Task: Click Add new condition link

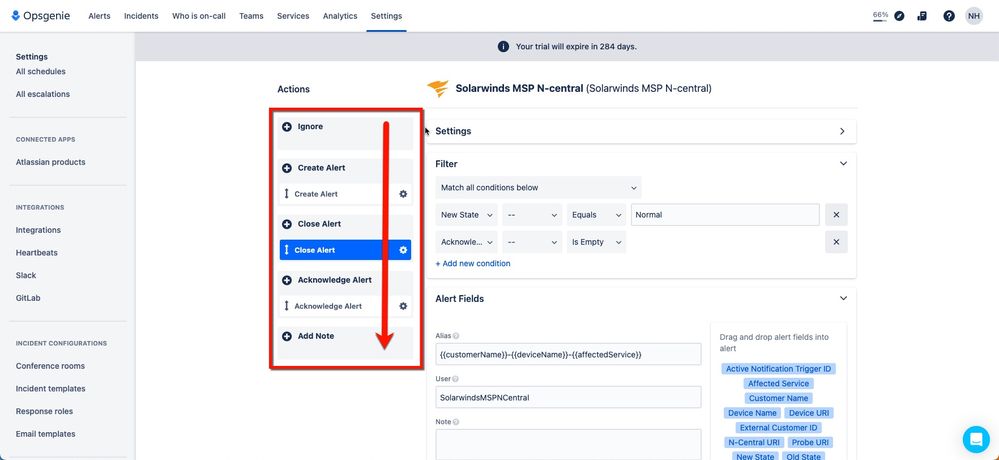Action: (473, 264)
